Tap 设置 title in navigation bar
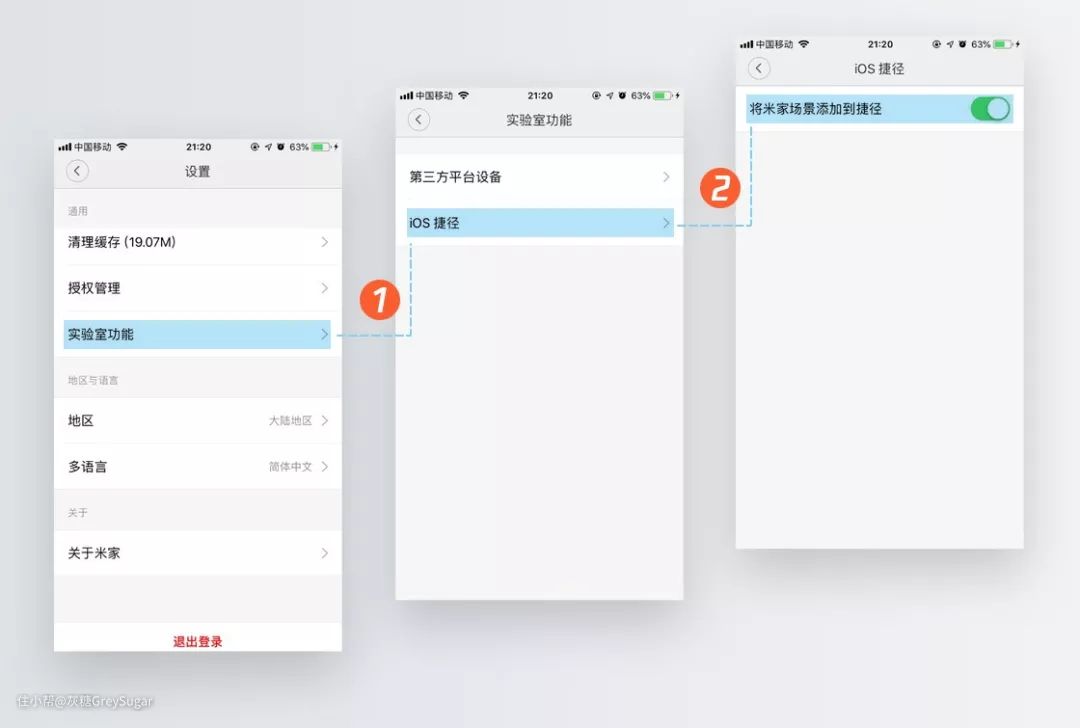 coord(197,172)
